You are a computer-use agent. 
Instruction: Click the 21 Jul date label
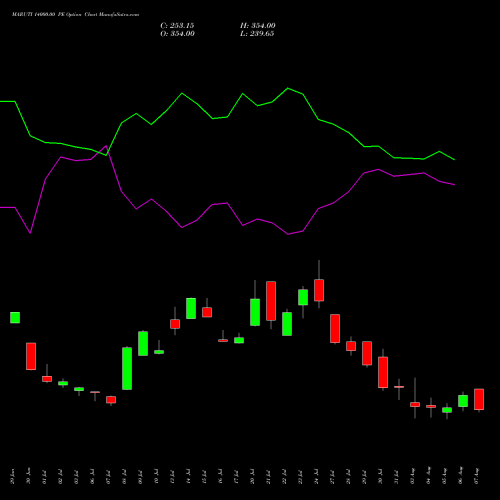click(x=268, y=477)
